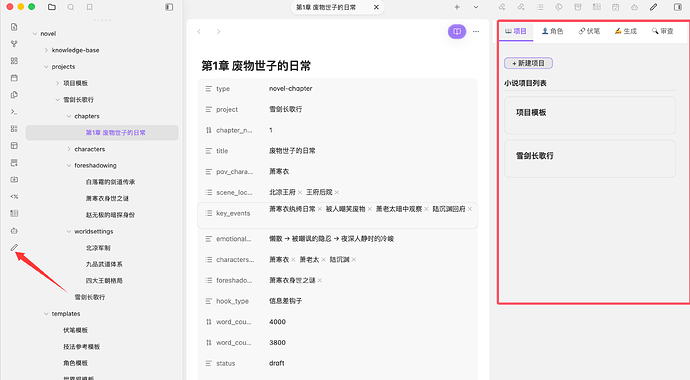This screenshot has height=380, width=690.
Task: Expand the knowledge-base folder
Action: 46,50
